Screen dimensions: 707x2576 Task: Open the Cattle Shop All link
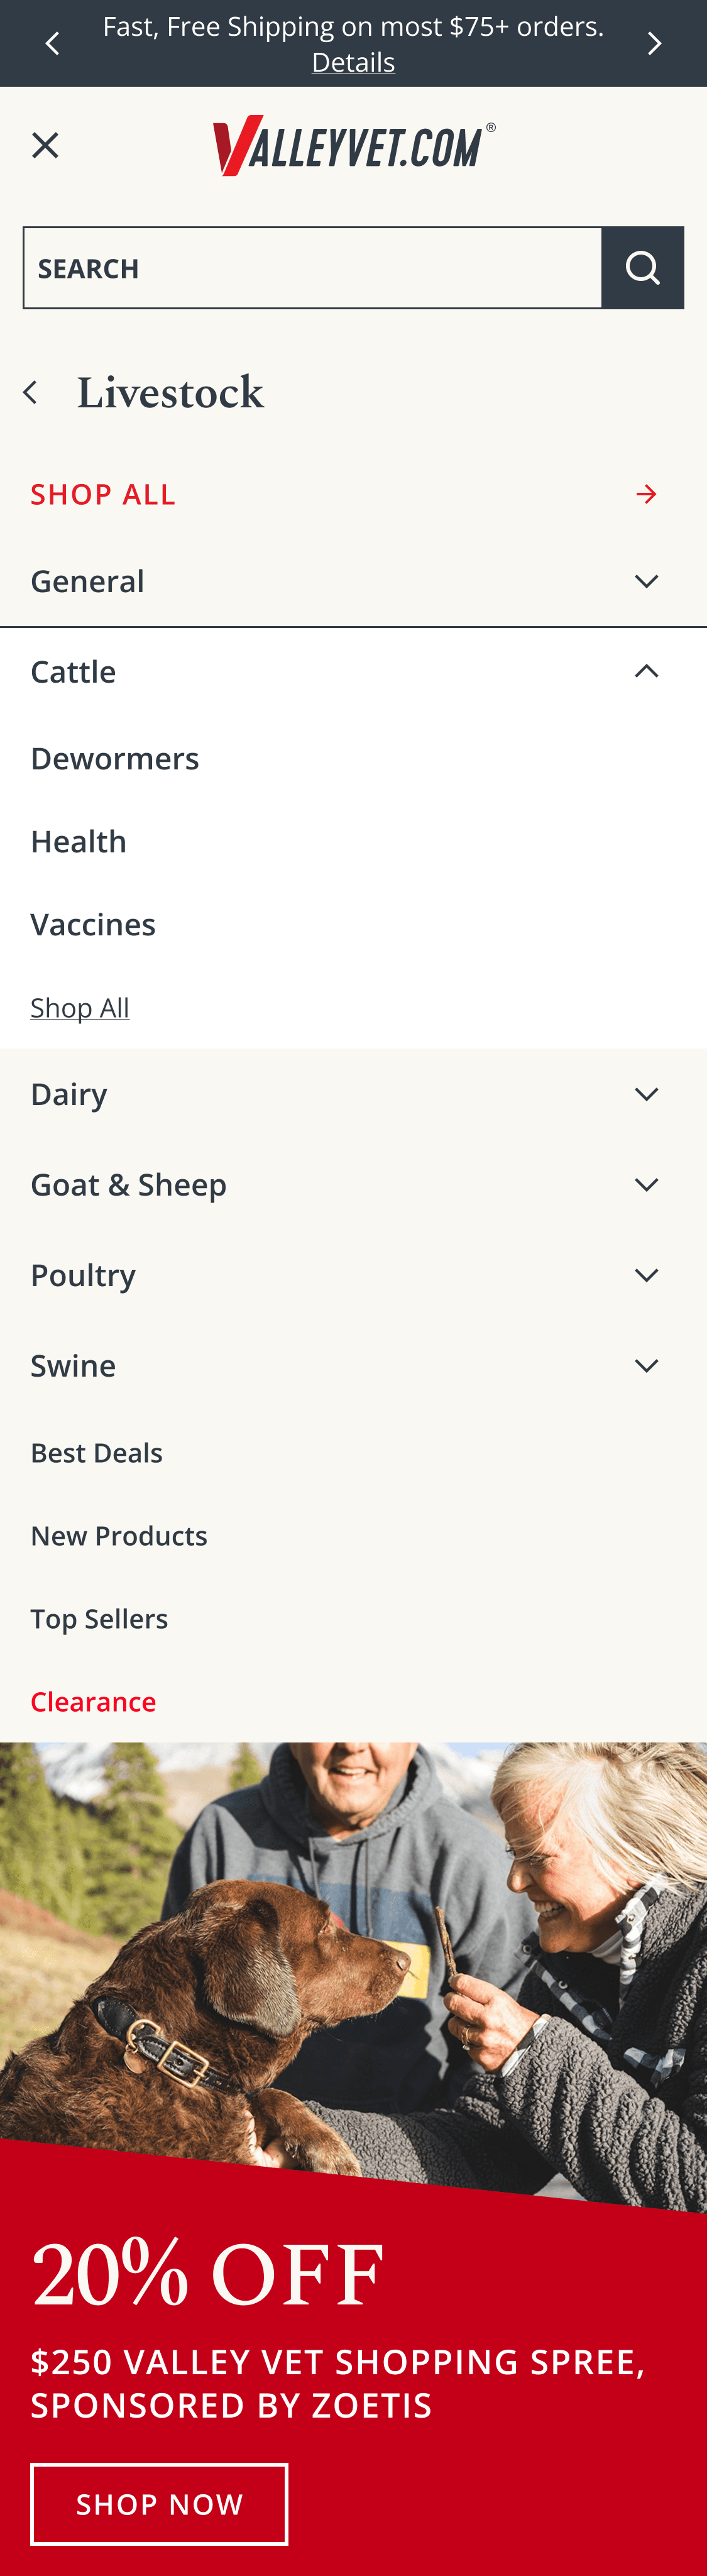(80, 1008)
